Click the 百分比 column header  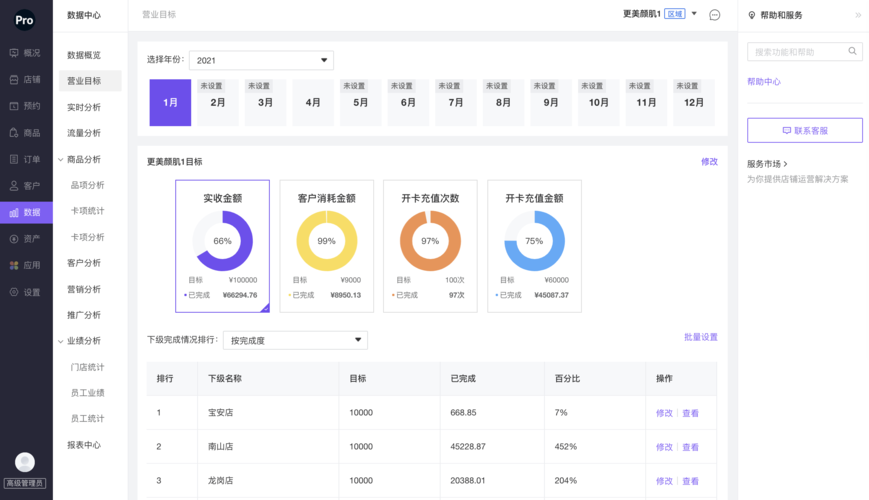pyautogui.click(x=567, y=379)
